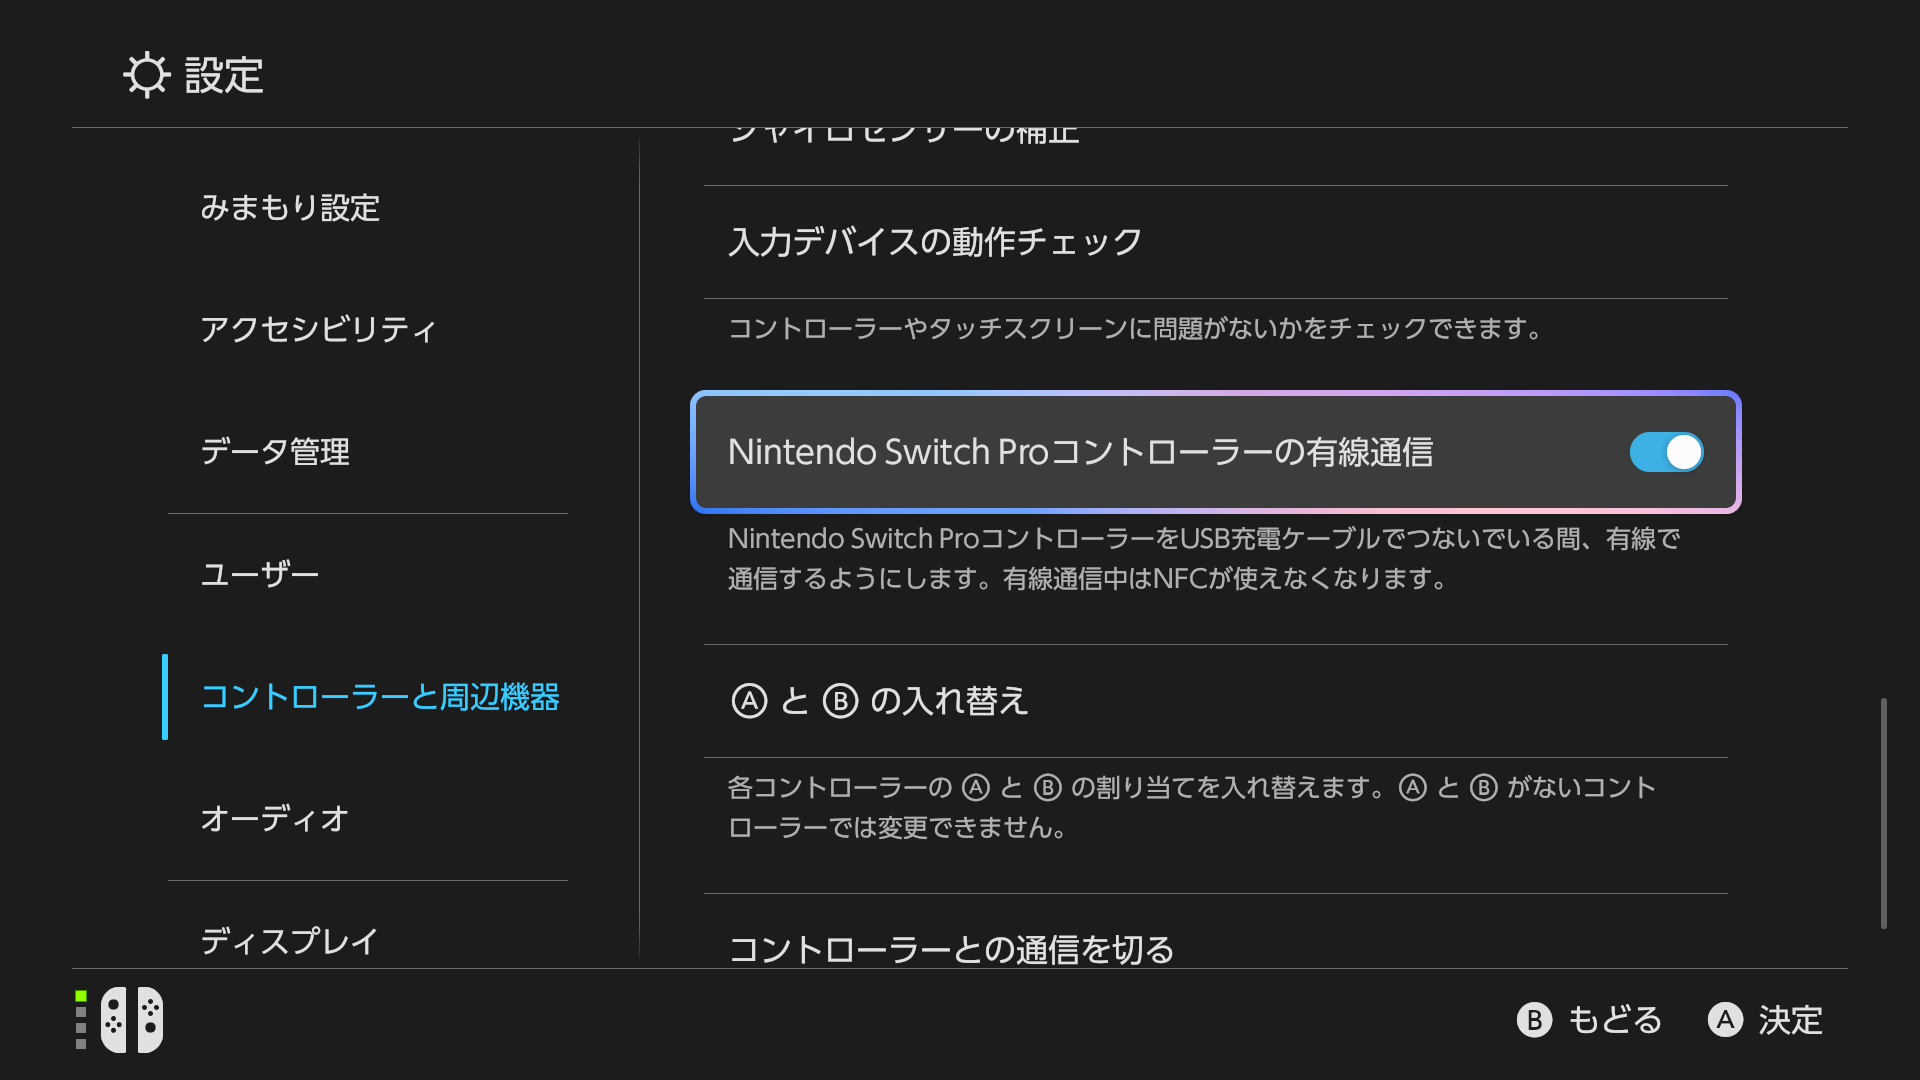Viewport: 1920px width, 1080px height.
Task: Select the Nintendo Switch Proコントローラーの有線通信 row
Action: click(1216, 452)
